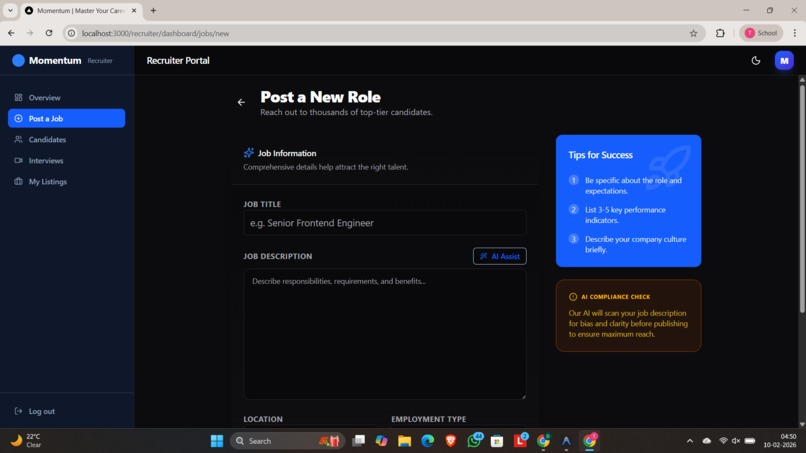
Task: Open Brave browser from the taskbar
Action: click(451, 441)
